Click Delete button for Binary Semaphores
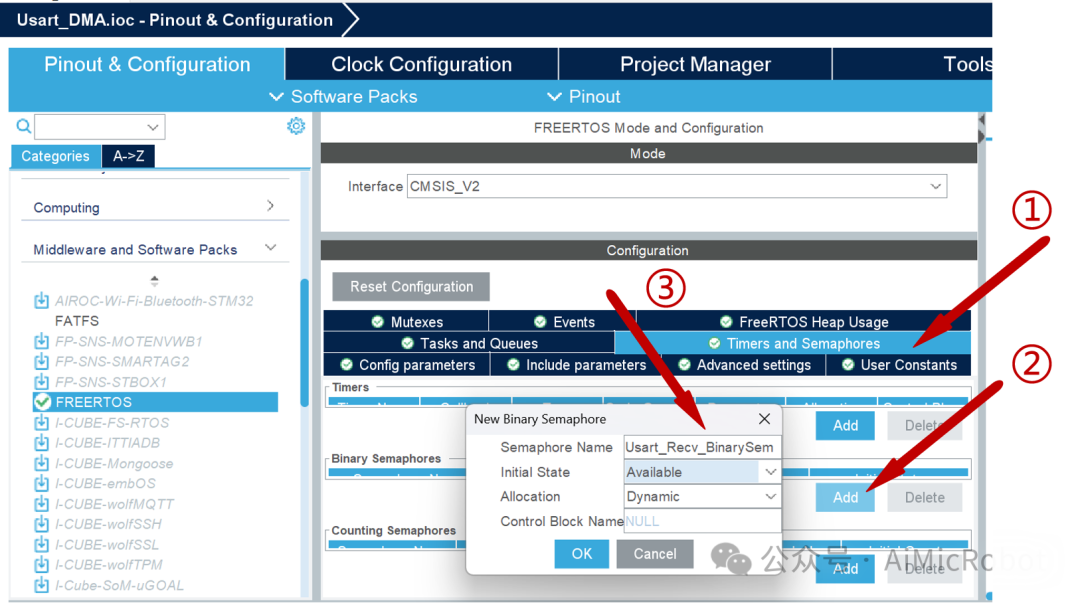This screenshot has width=1080, height=603. point(924,498)
